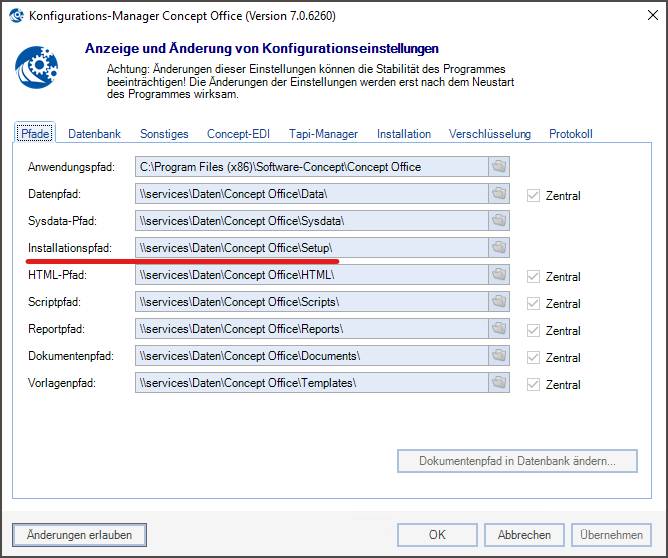Click into the Reportpfad field
Screen dimensions: 668x558
311,328
